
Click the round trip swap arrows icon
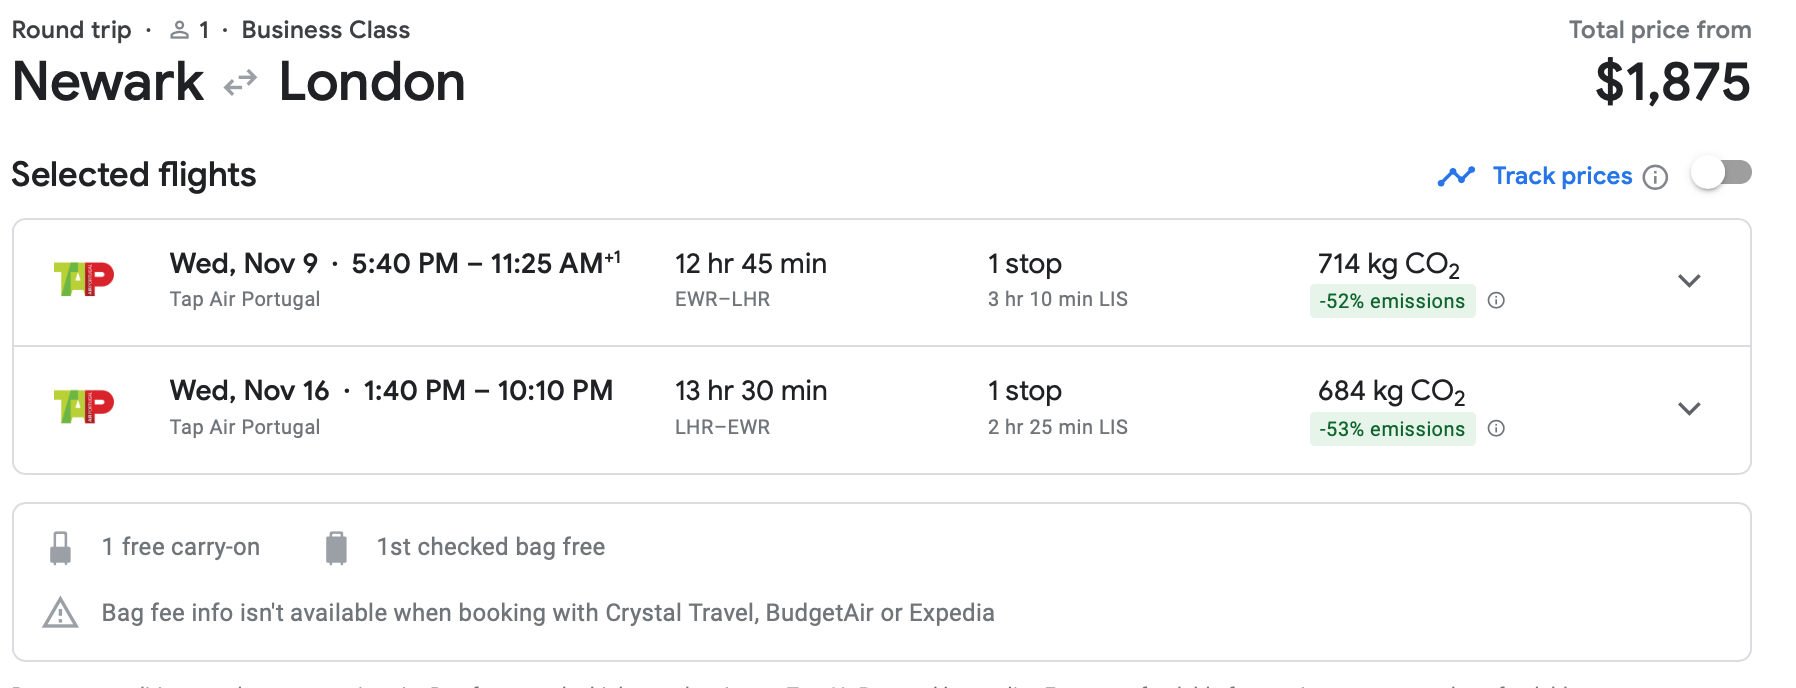click(241, 83)
